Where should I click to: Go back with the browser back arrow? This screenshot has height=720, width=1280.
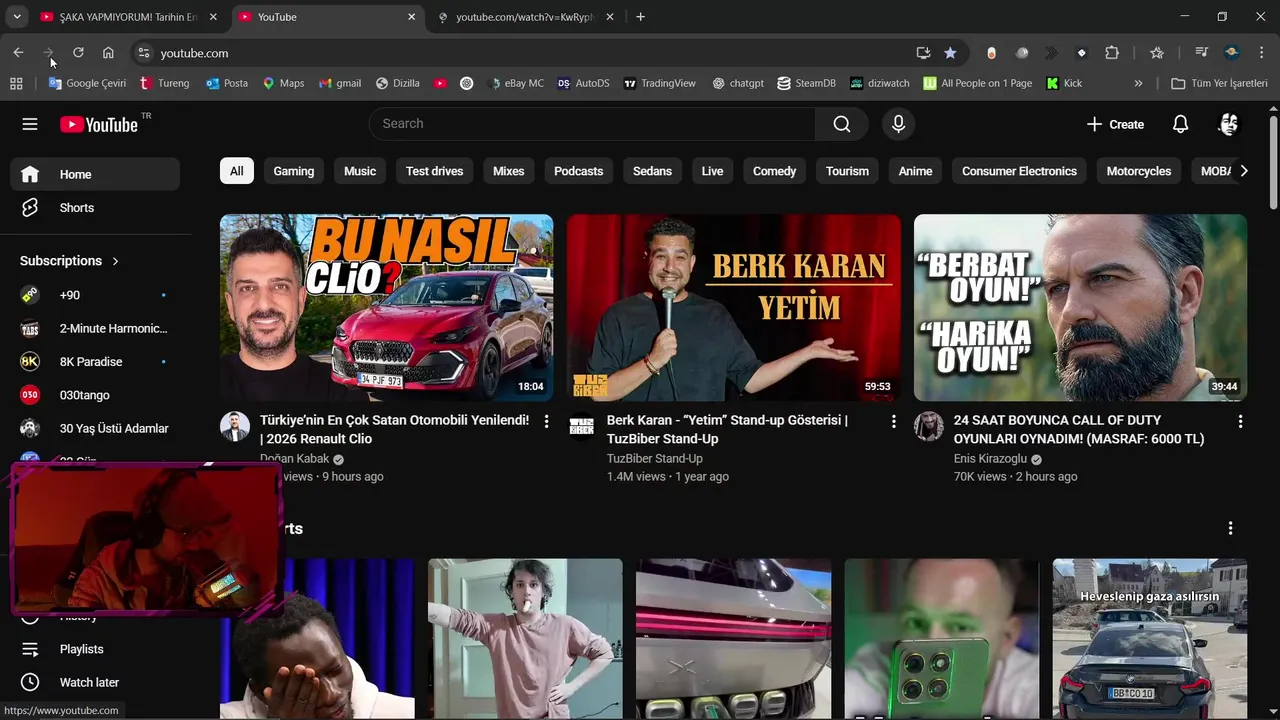18,53
